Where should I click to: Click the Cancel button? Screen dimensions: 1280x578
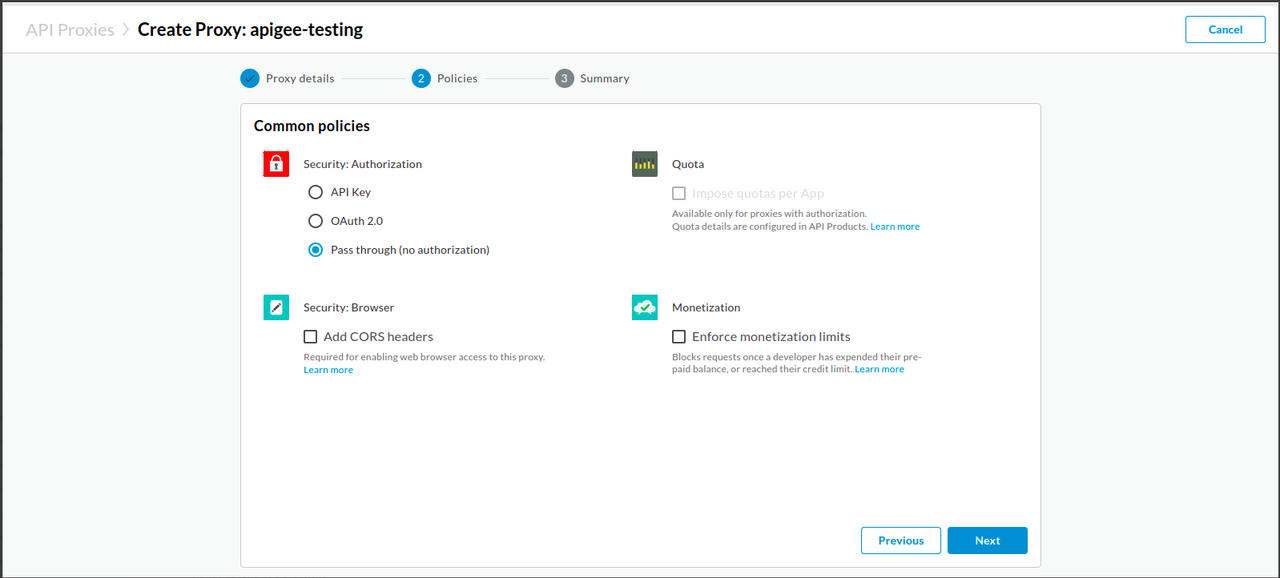[1225, 29]
